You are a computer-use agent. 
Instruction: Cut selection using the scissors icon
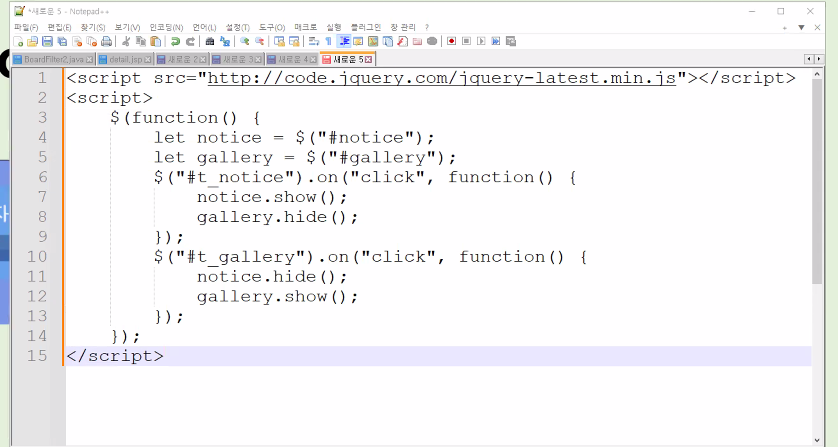(x=126, y=41)
